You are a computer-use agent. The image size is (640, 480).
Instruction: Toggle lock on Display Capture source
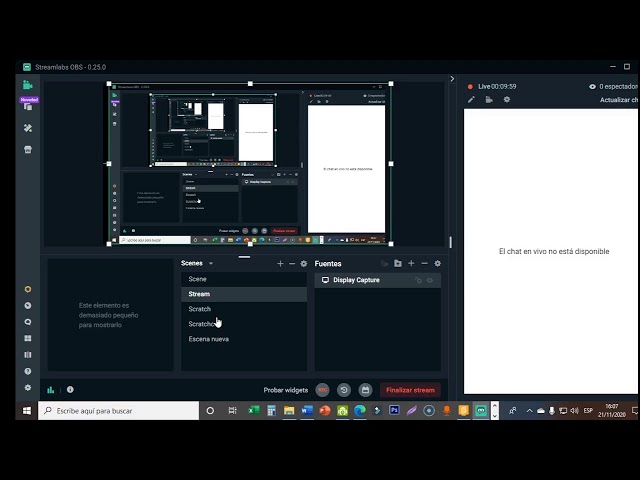(x=418, y=280)
